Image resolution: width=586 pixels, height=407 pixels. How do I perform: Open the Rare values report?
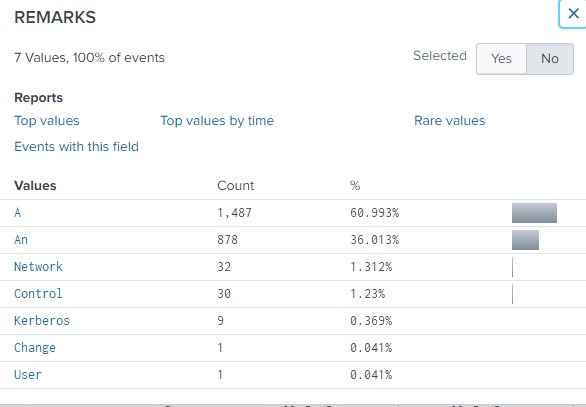coord(450,121)
